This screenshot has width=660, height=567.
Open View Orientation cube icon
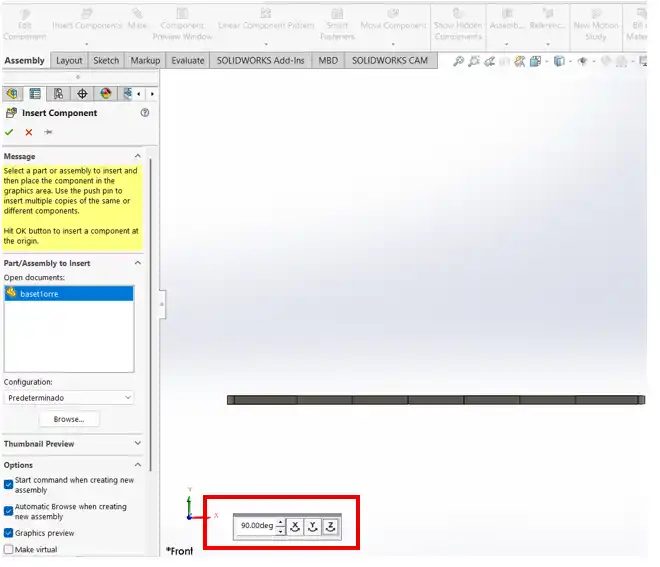(x=535, y=61)
